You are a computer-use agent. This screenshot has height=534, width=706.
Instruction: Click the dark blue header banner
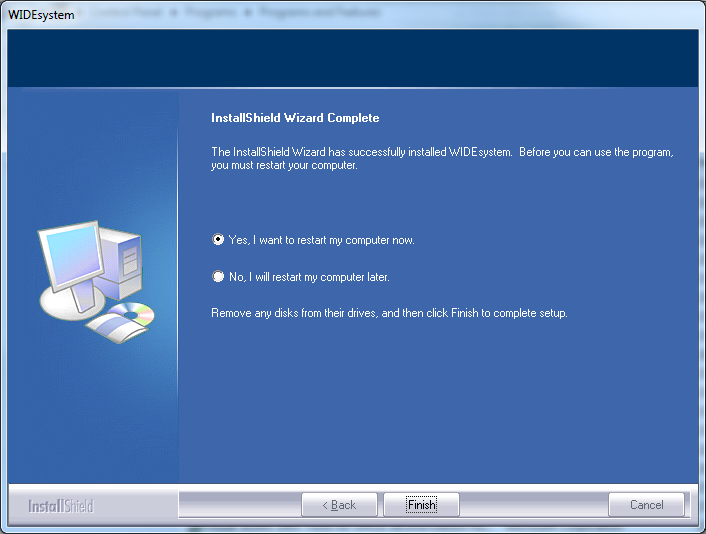click(x=352, y=58)
